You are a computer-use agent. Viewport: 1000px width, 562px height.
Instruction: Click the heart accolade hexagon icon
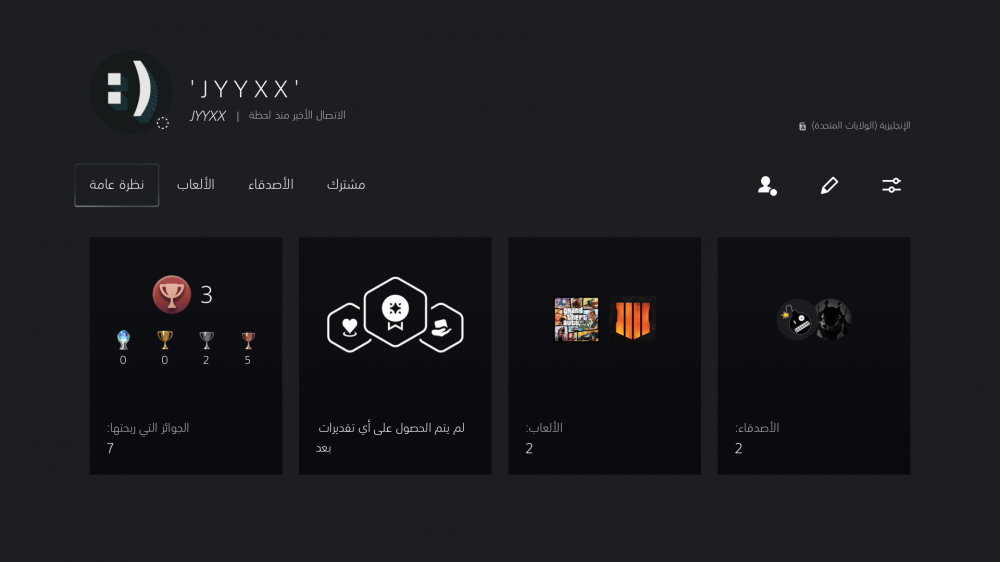point(349,327)
